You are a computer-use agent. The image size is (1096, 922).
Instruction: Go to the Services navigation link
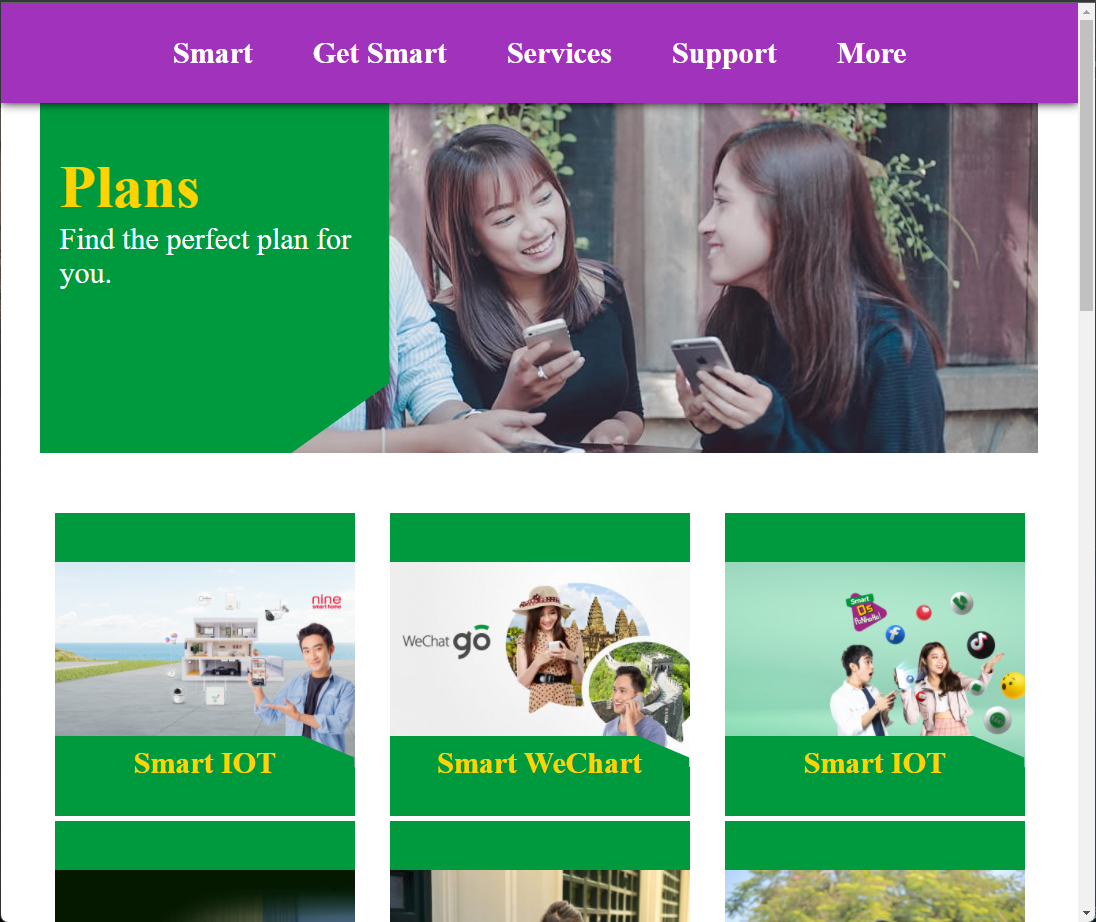pyautogui.click(x=559, y=54)
